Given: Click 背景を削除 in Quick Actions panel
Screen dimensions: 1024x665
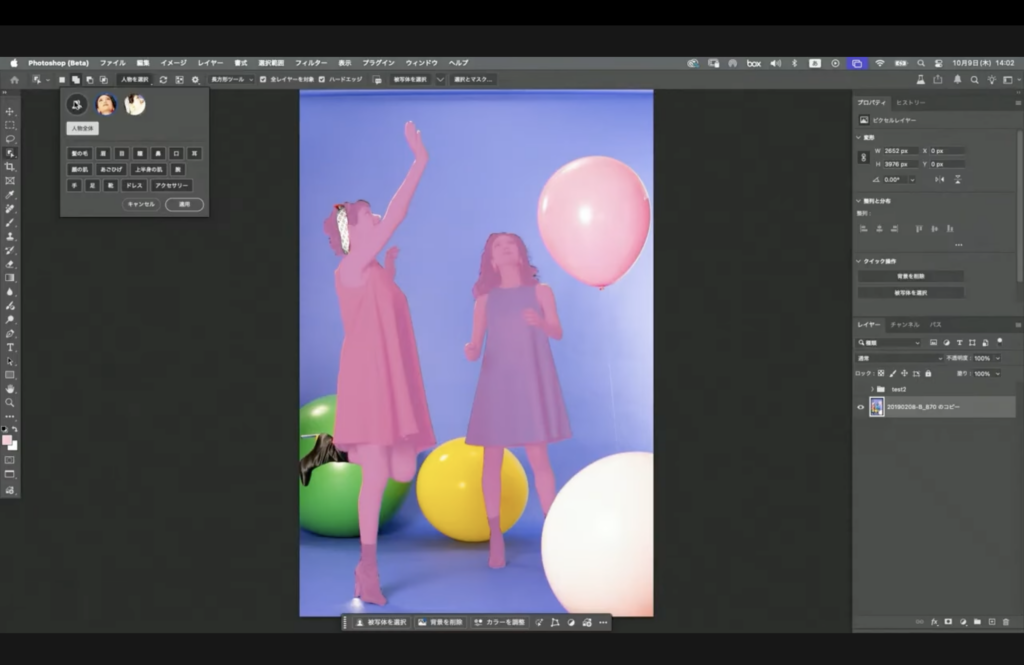Looking at the screenshot, I should pos(910,276).
